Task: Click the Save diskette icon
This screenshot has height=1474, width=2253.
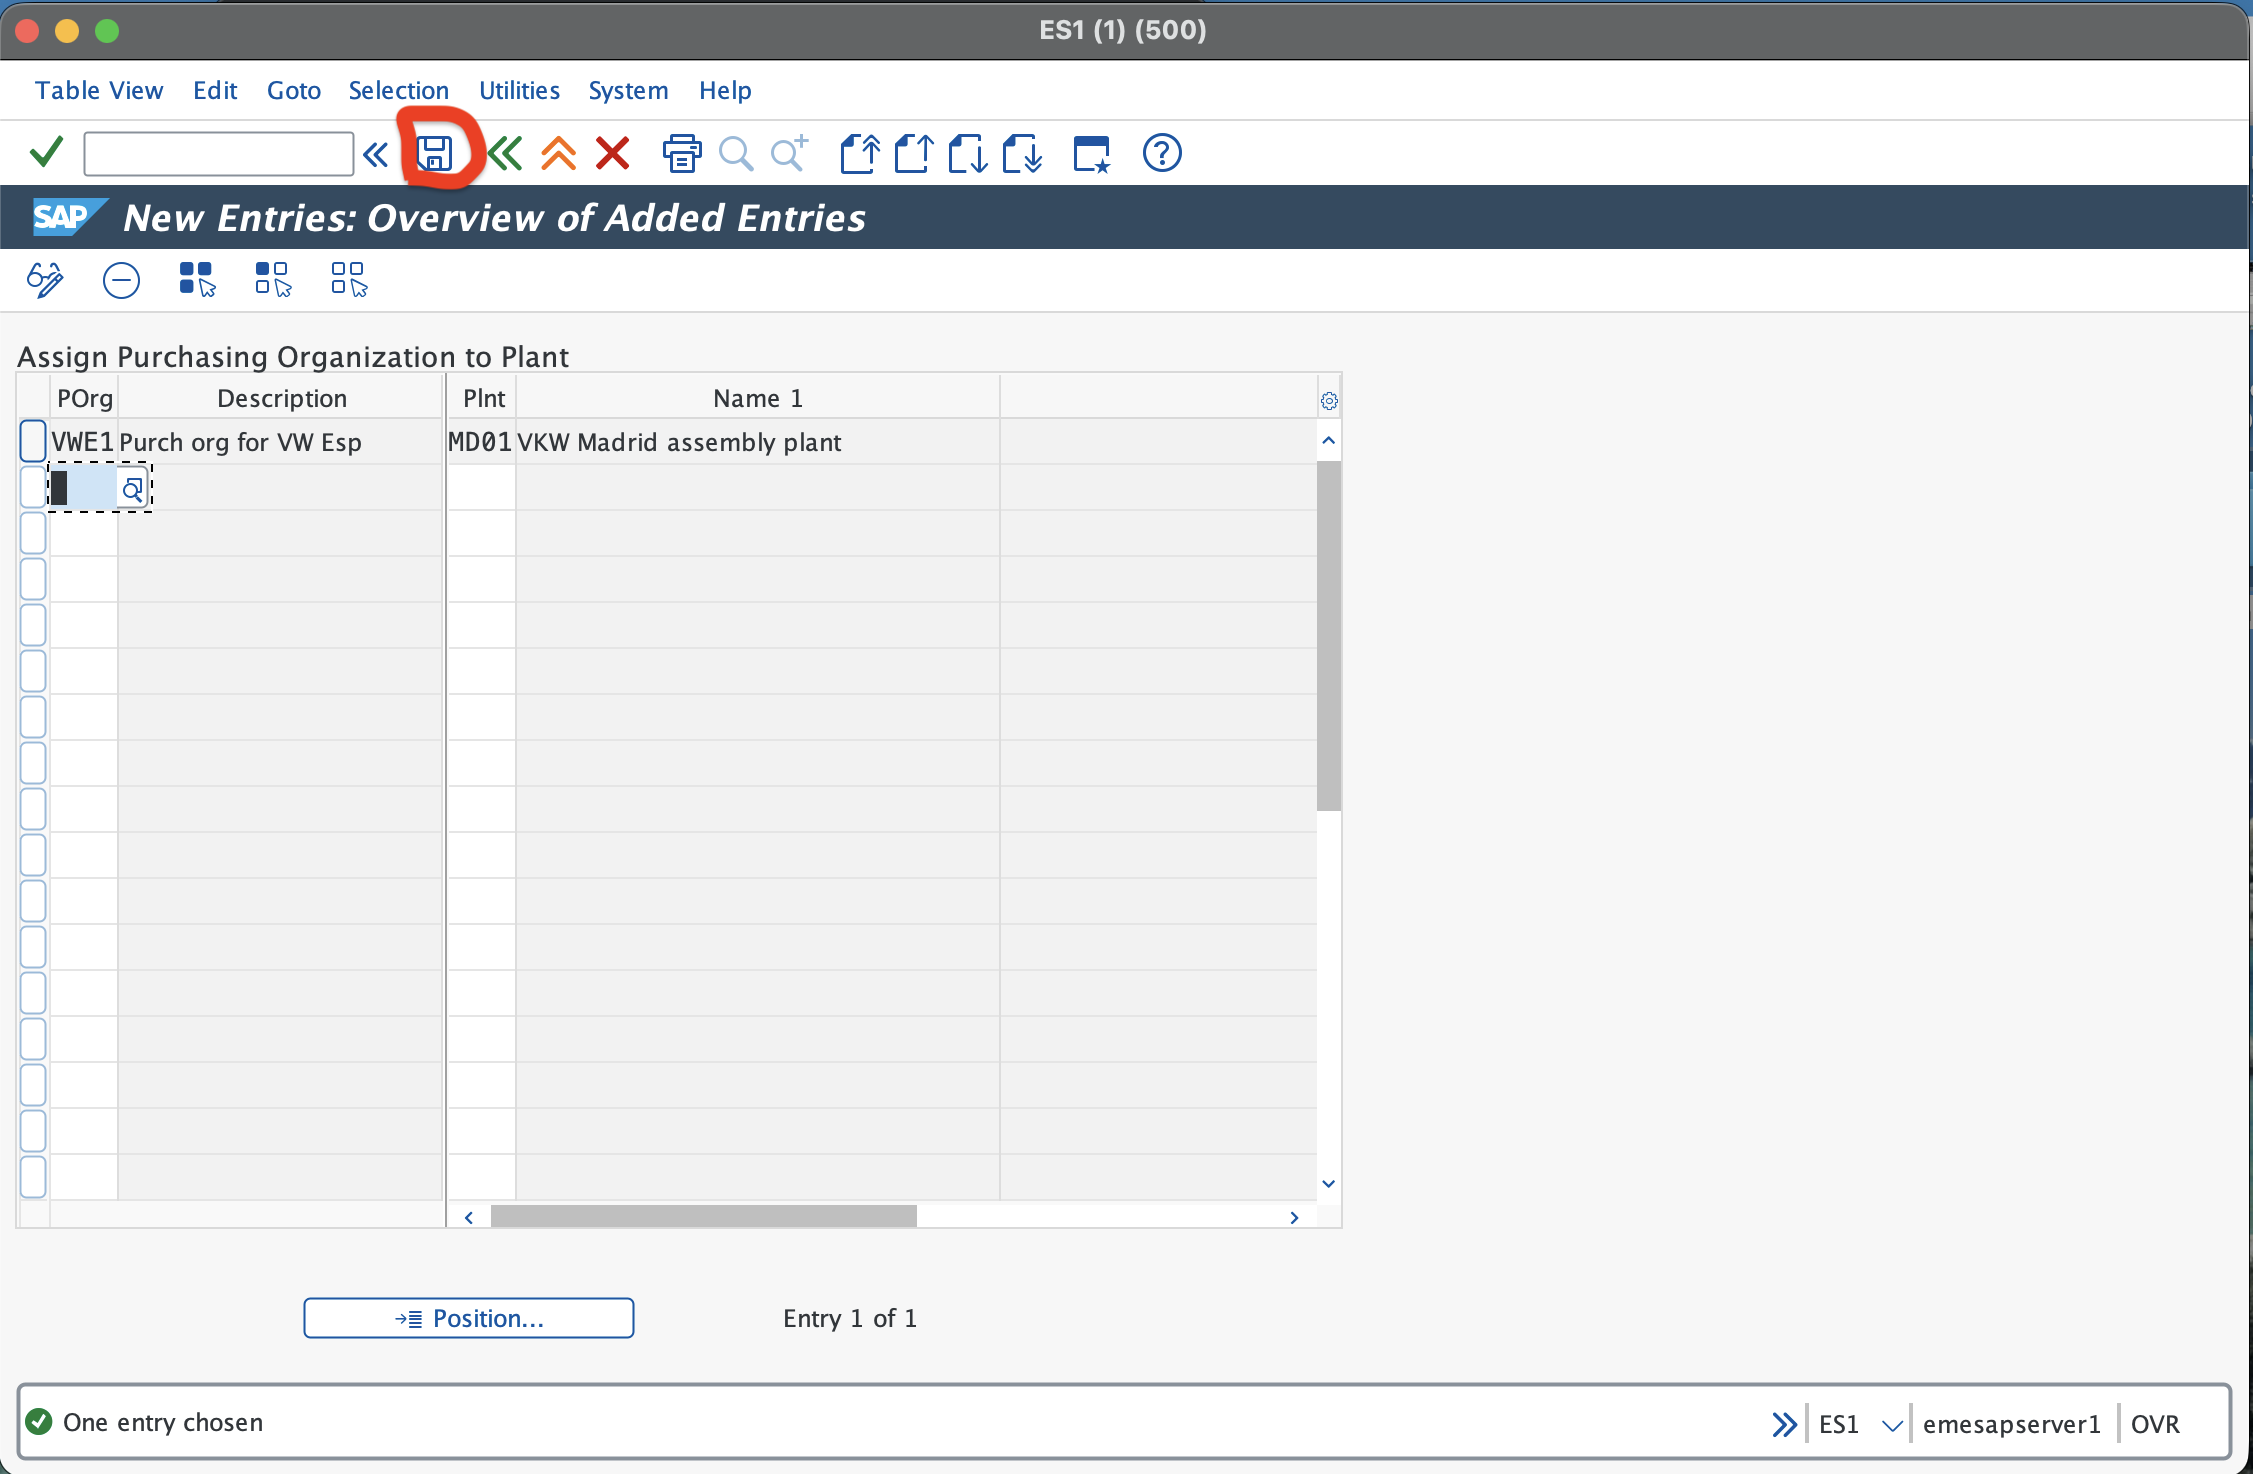Action: click(434, 154)
